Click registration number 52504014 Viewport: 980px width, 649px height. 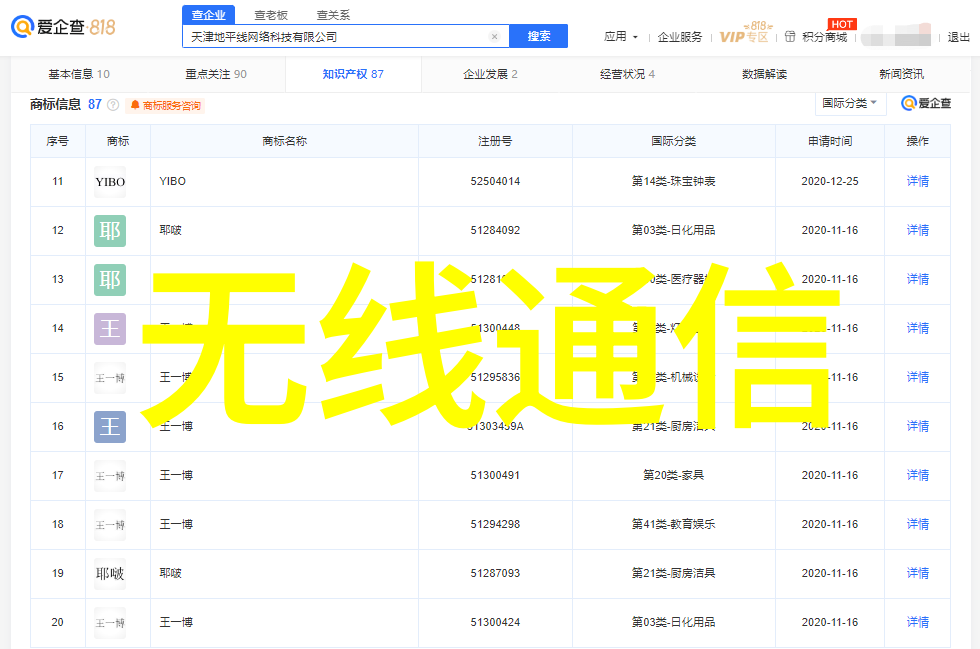pos(495,181)
